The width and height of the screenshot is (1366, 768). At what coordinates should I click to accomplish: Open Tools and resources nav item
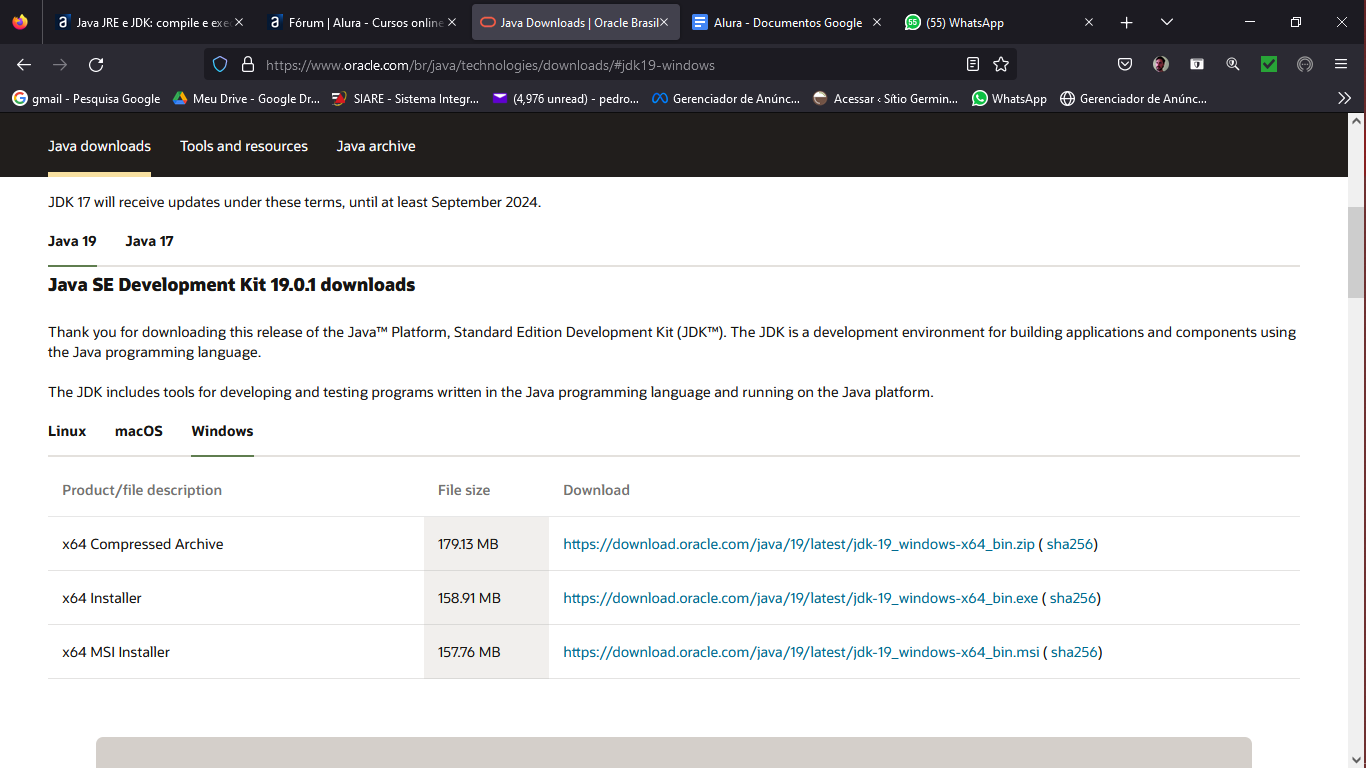(244, 146)
